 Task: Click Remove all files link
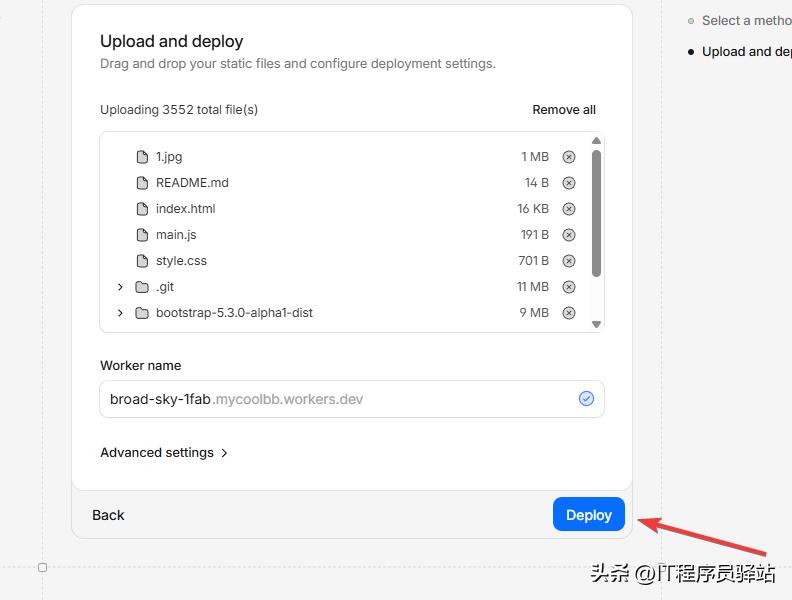[x=563, y=110]
